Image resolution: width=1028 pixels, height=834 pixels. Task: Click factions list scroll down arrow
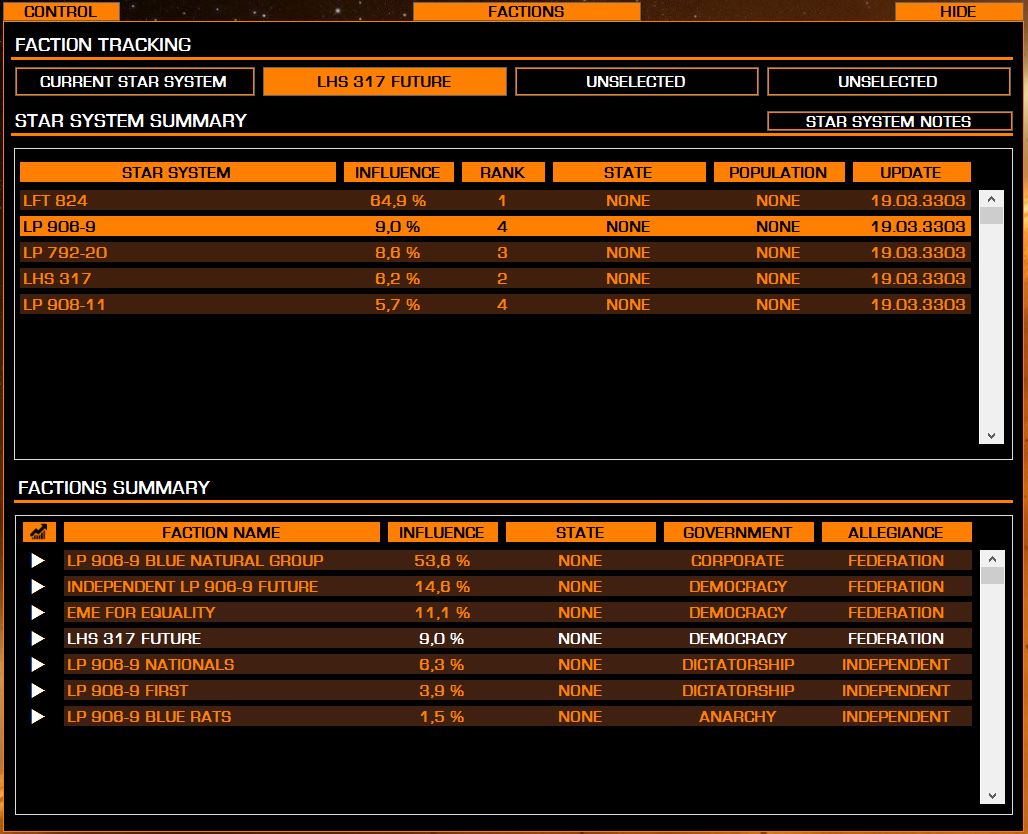click(x=992, y=795)
